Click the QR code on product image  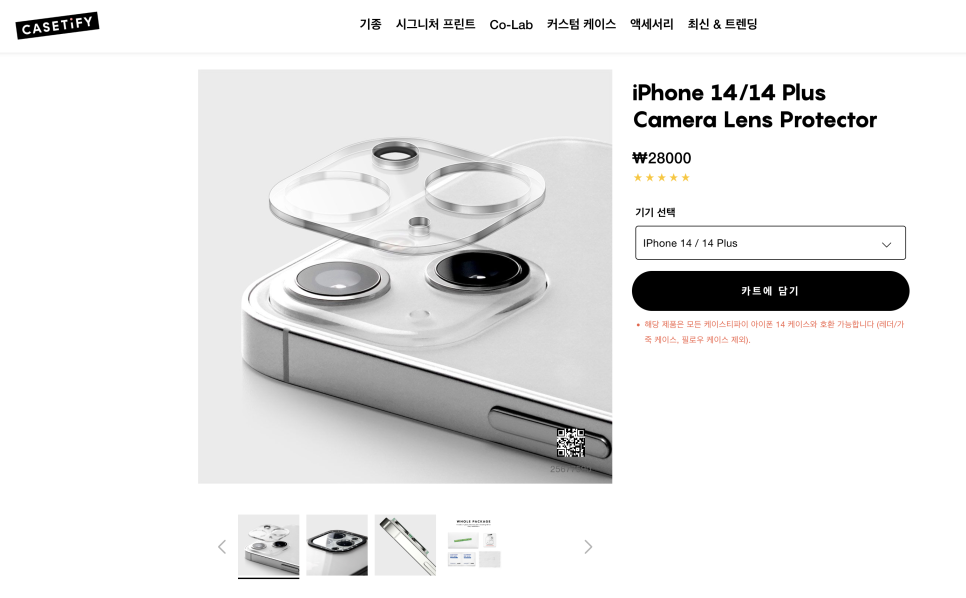[570, 443]
